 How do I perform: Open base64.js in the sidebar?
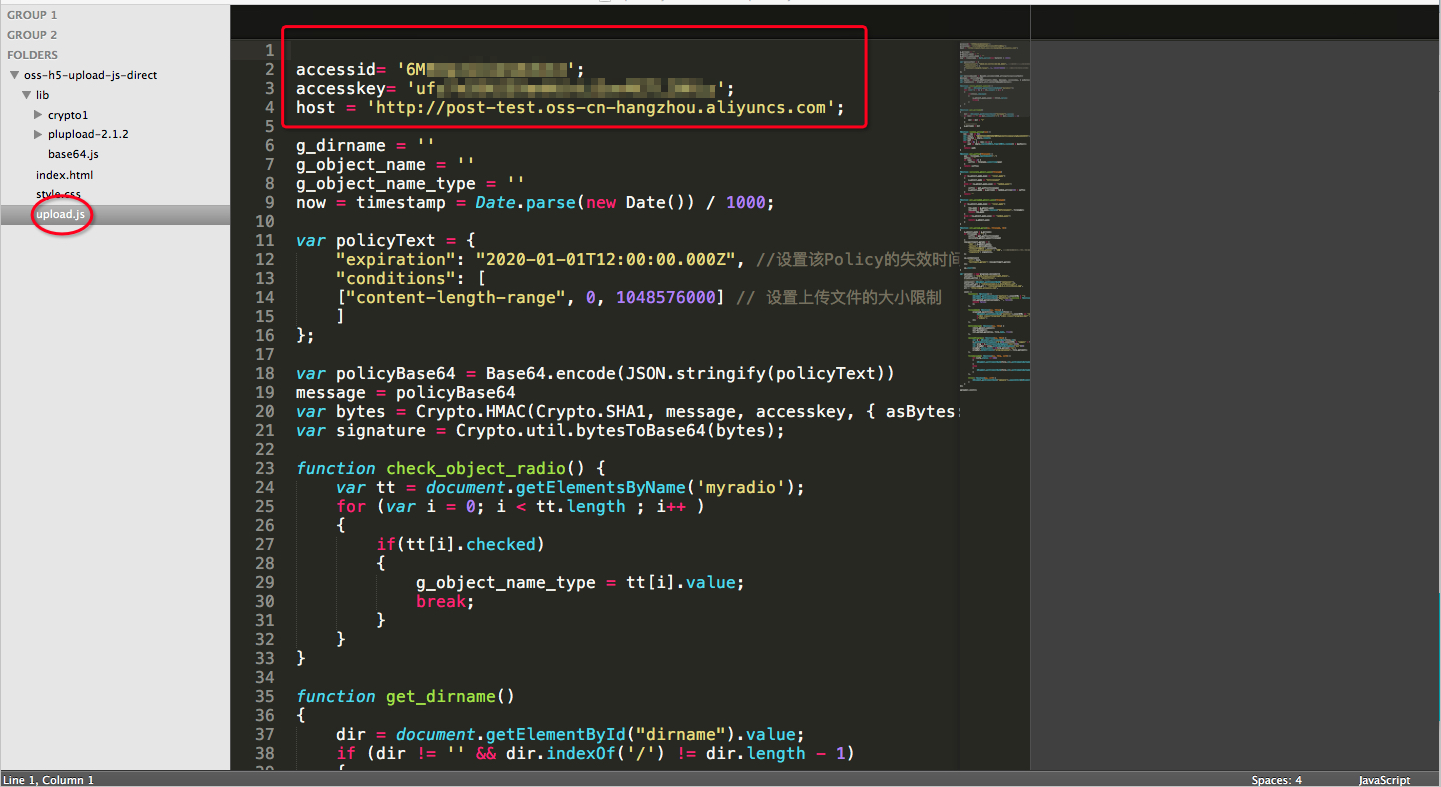pos(73,154)
